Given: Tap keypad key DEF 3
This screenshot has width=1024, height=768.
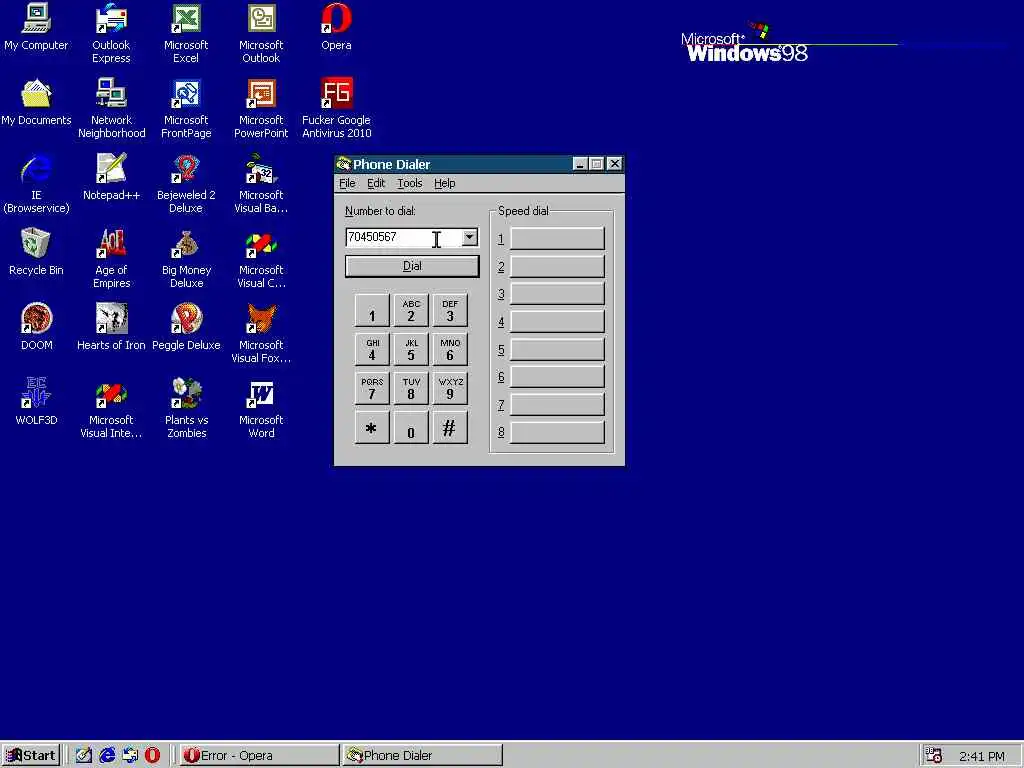Looking at the screenshot, I should pyautogui.click(x=450, y=310).
